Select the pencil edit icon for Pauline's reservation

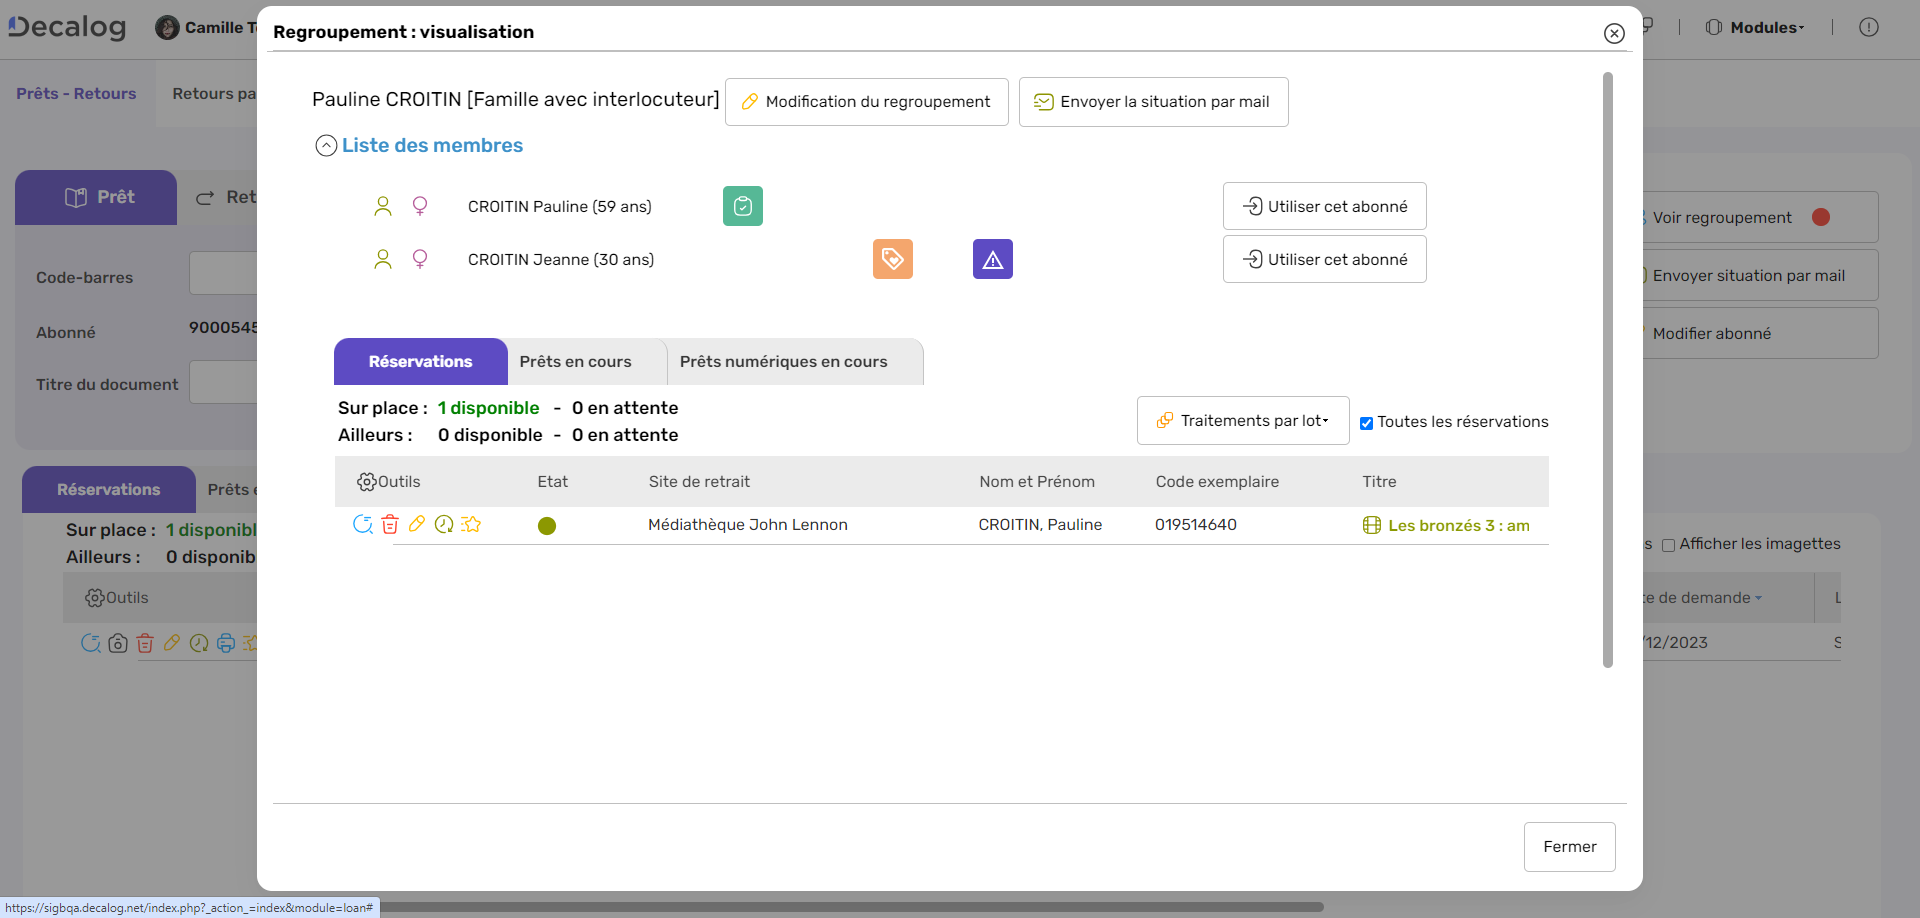(417, 524)
